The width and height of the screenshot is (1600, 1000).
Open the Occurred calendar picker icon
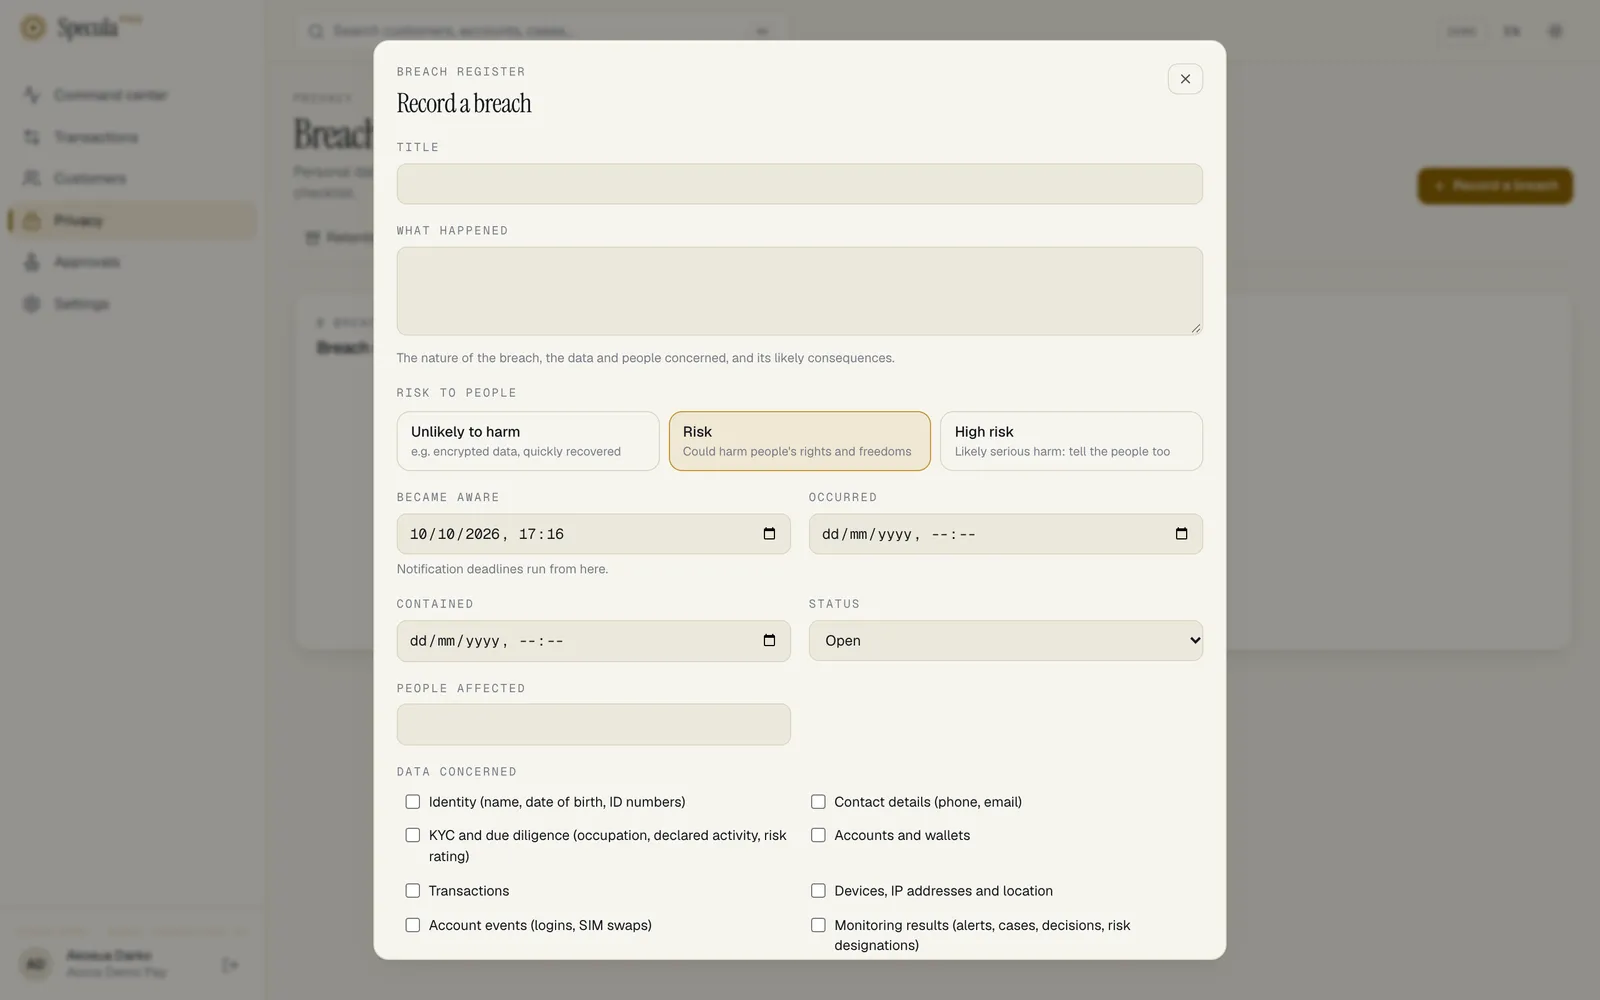click(1181, 534)
